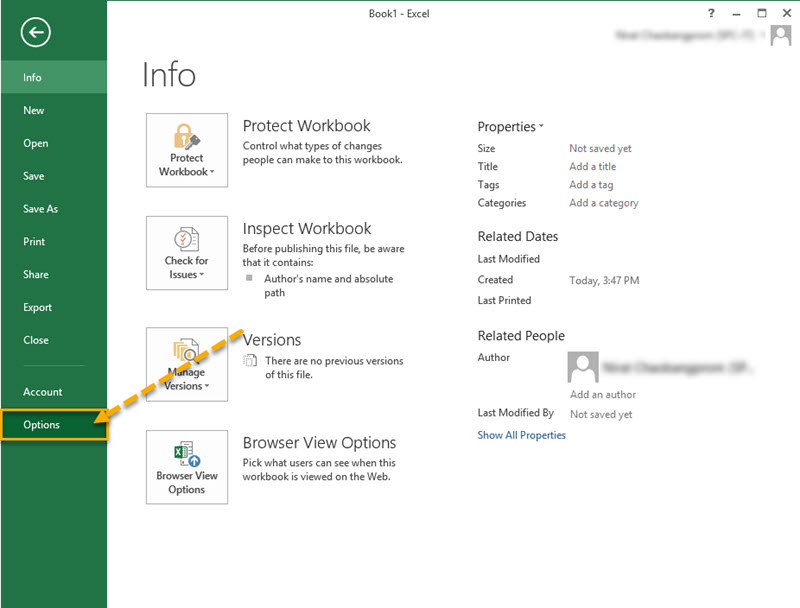The image size is (800, 608).
Task: Expand the Properties dropdown arrow
Action: point(541,125)
